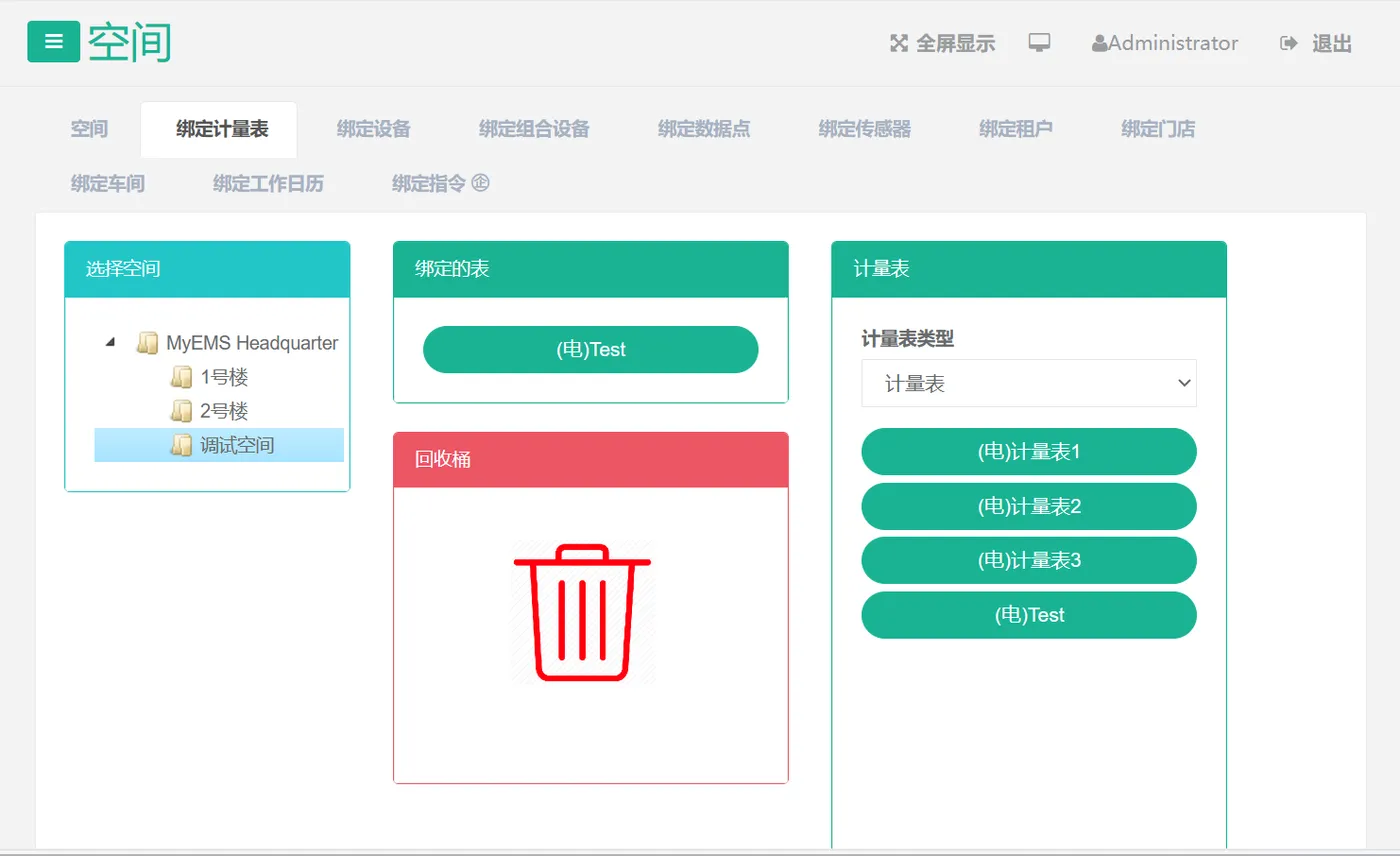Viewport: 1400px width, 856px height.
Task: Collapse the MyEMS Headquarter tree node
Action: pyautogui.click(x=112, y=341)
